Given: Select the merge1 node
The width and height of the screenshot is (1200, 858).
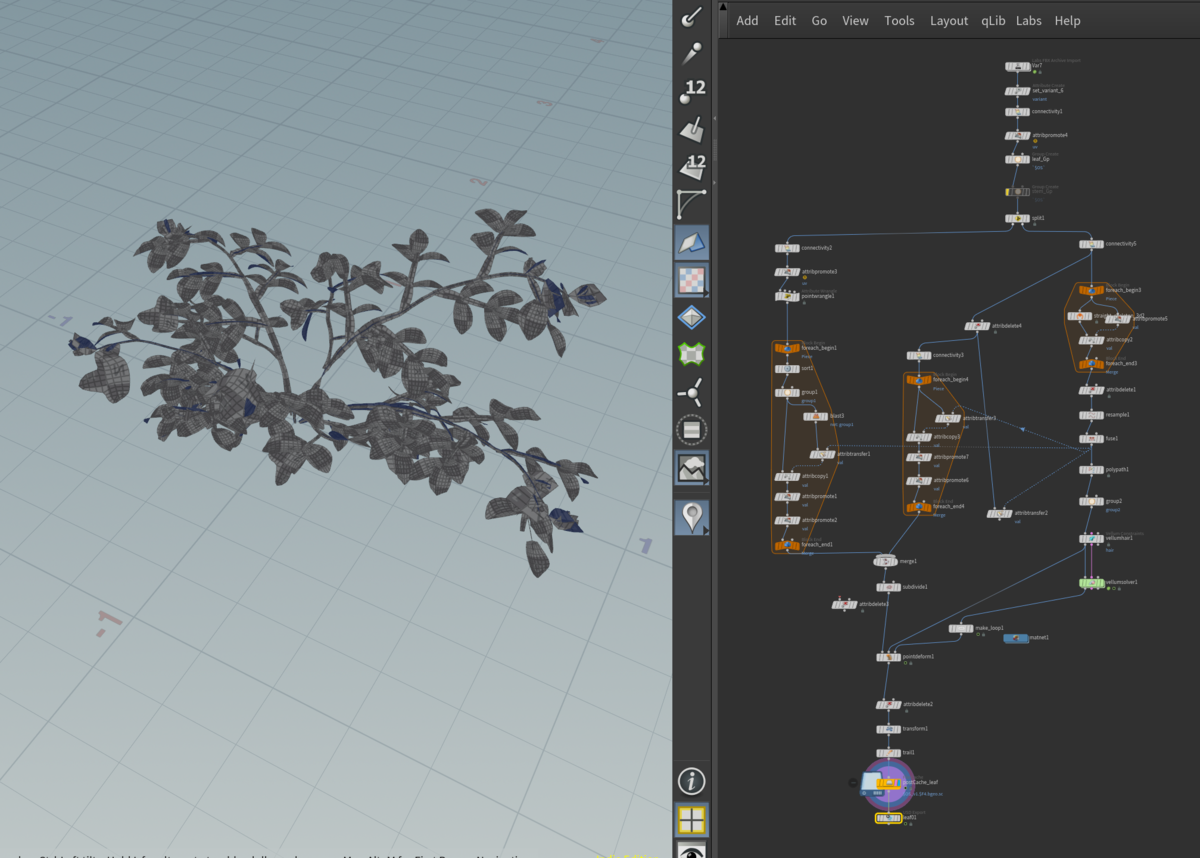Looking at the screenshot, I should pos(885,562).
